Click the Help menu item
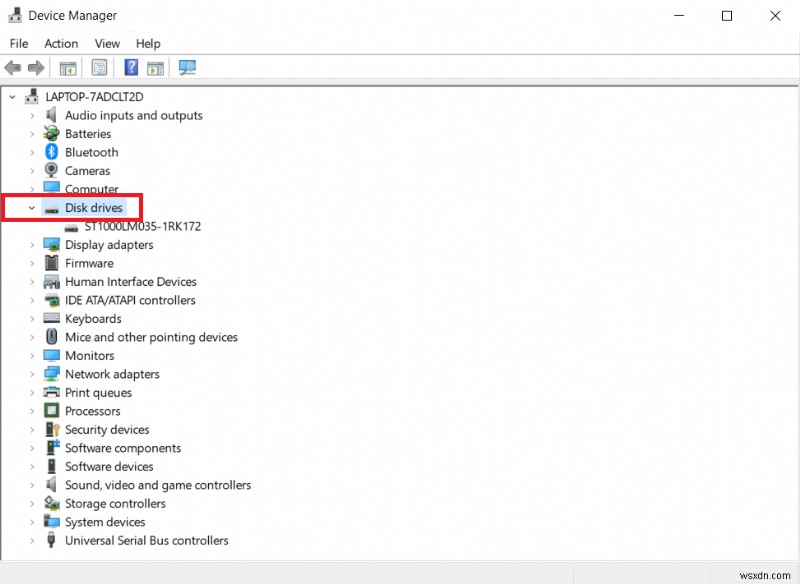Viewport: 800px width, 584px height. click(148, 43)
